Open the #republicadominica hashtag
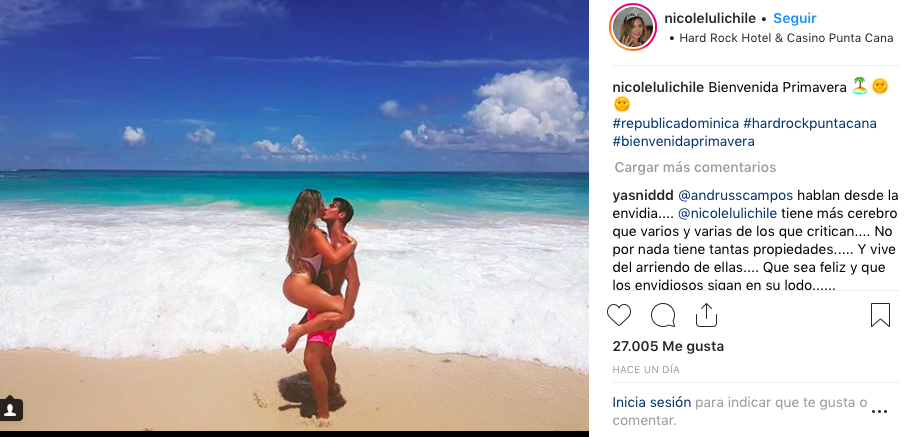The image size is (922, 437). [676, 124]
